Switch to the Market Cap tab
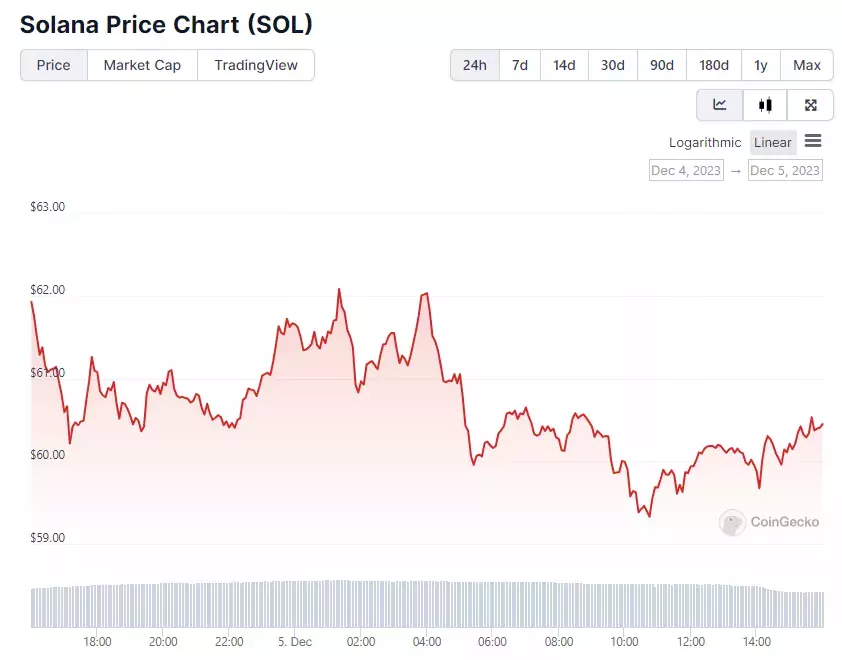842x660 pixels. click(x=142, y=65)
